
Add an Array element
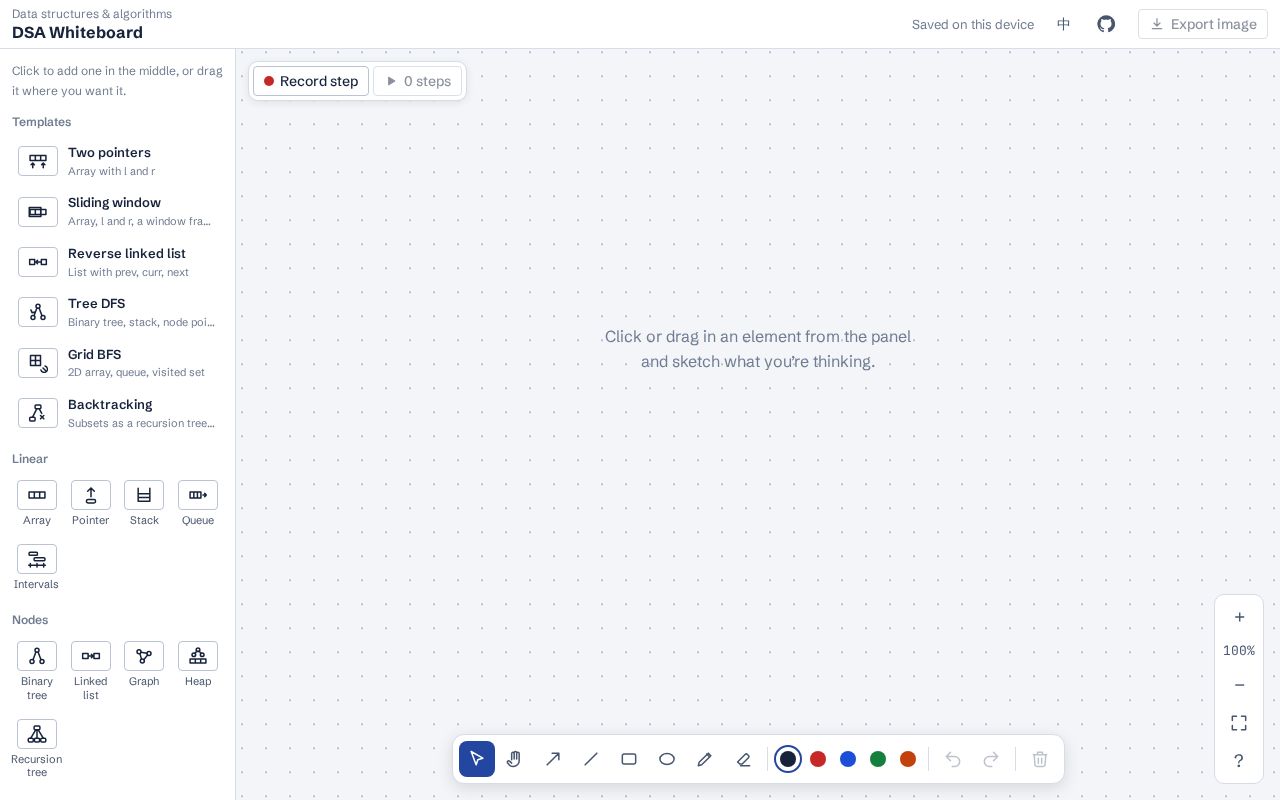coord(37,504)
